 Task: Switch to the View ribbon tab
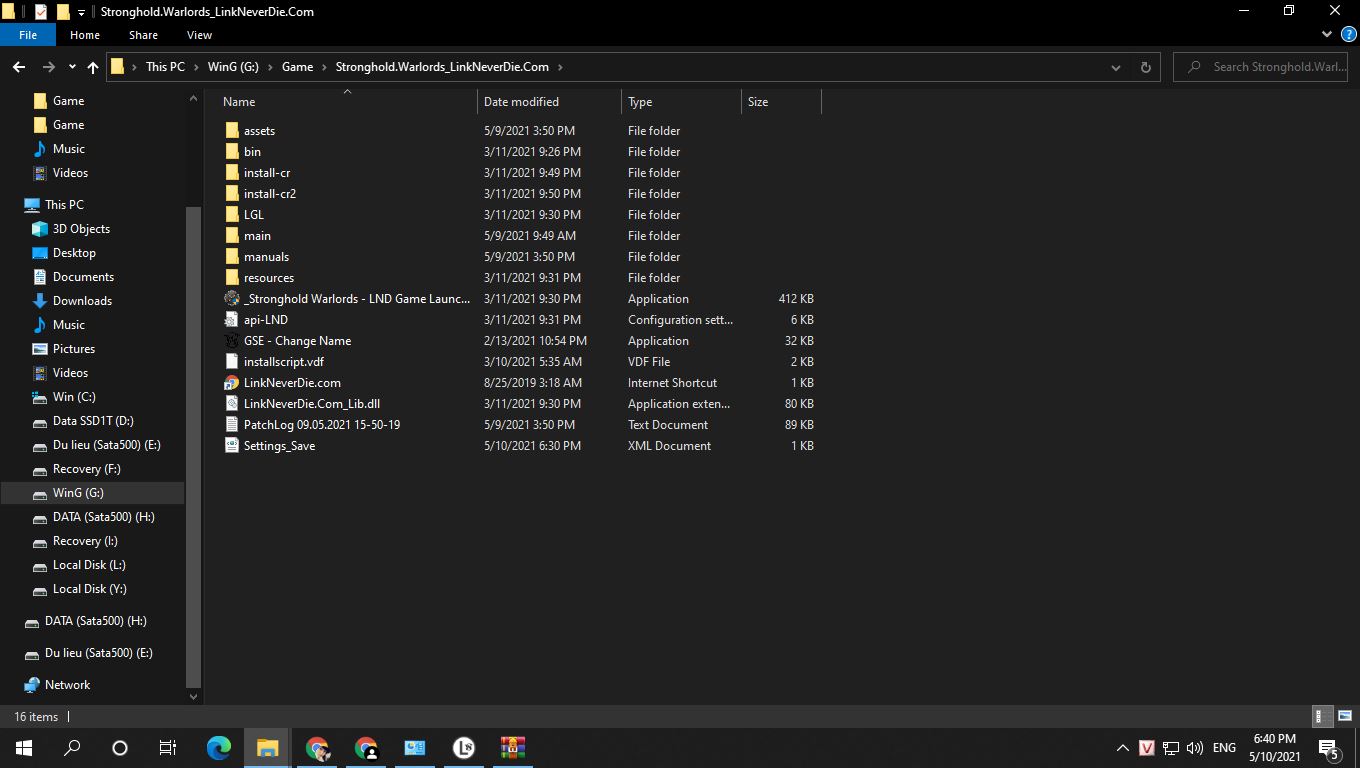199,34
